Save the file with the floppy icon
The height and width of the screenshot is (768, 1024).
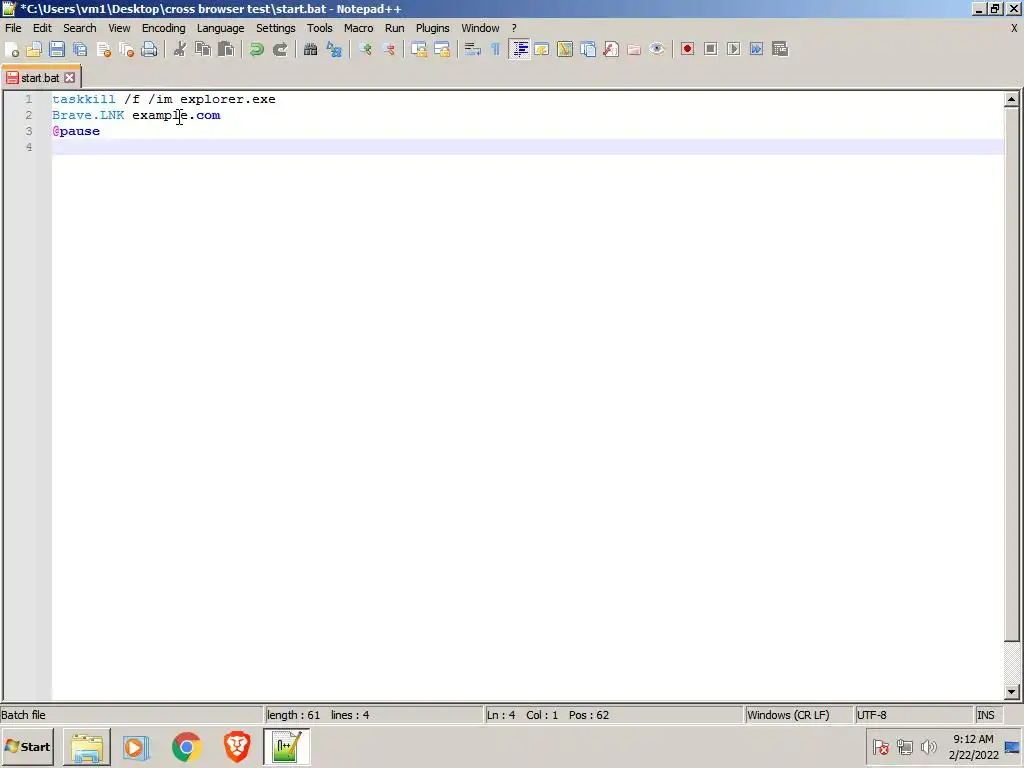[57, 50]
